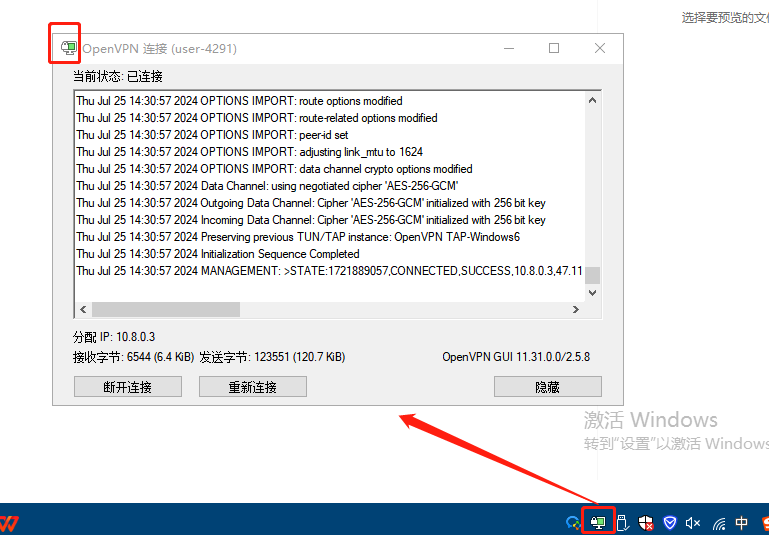Click the 'OpenVPN GUI 11.31.0.0/2.5.8' version text

pyautogui.click(x=516, y=357)
